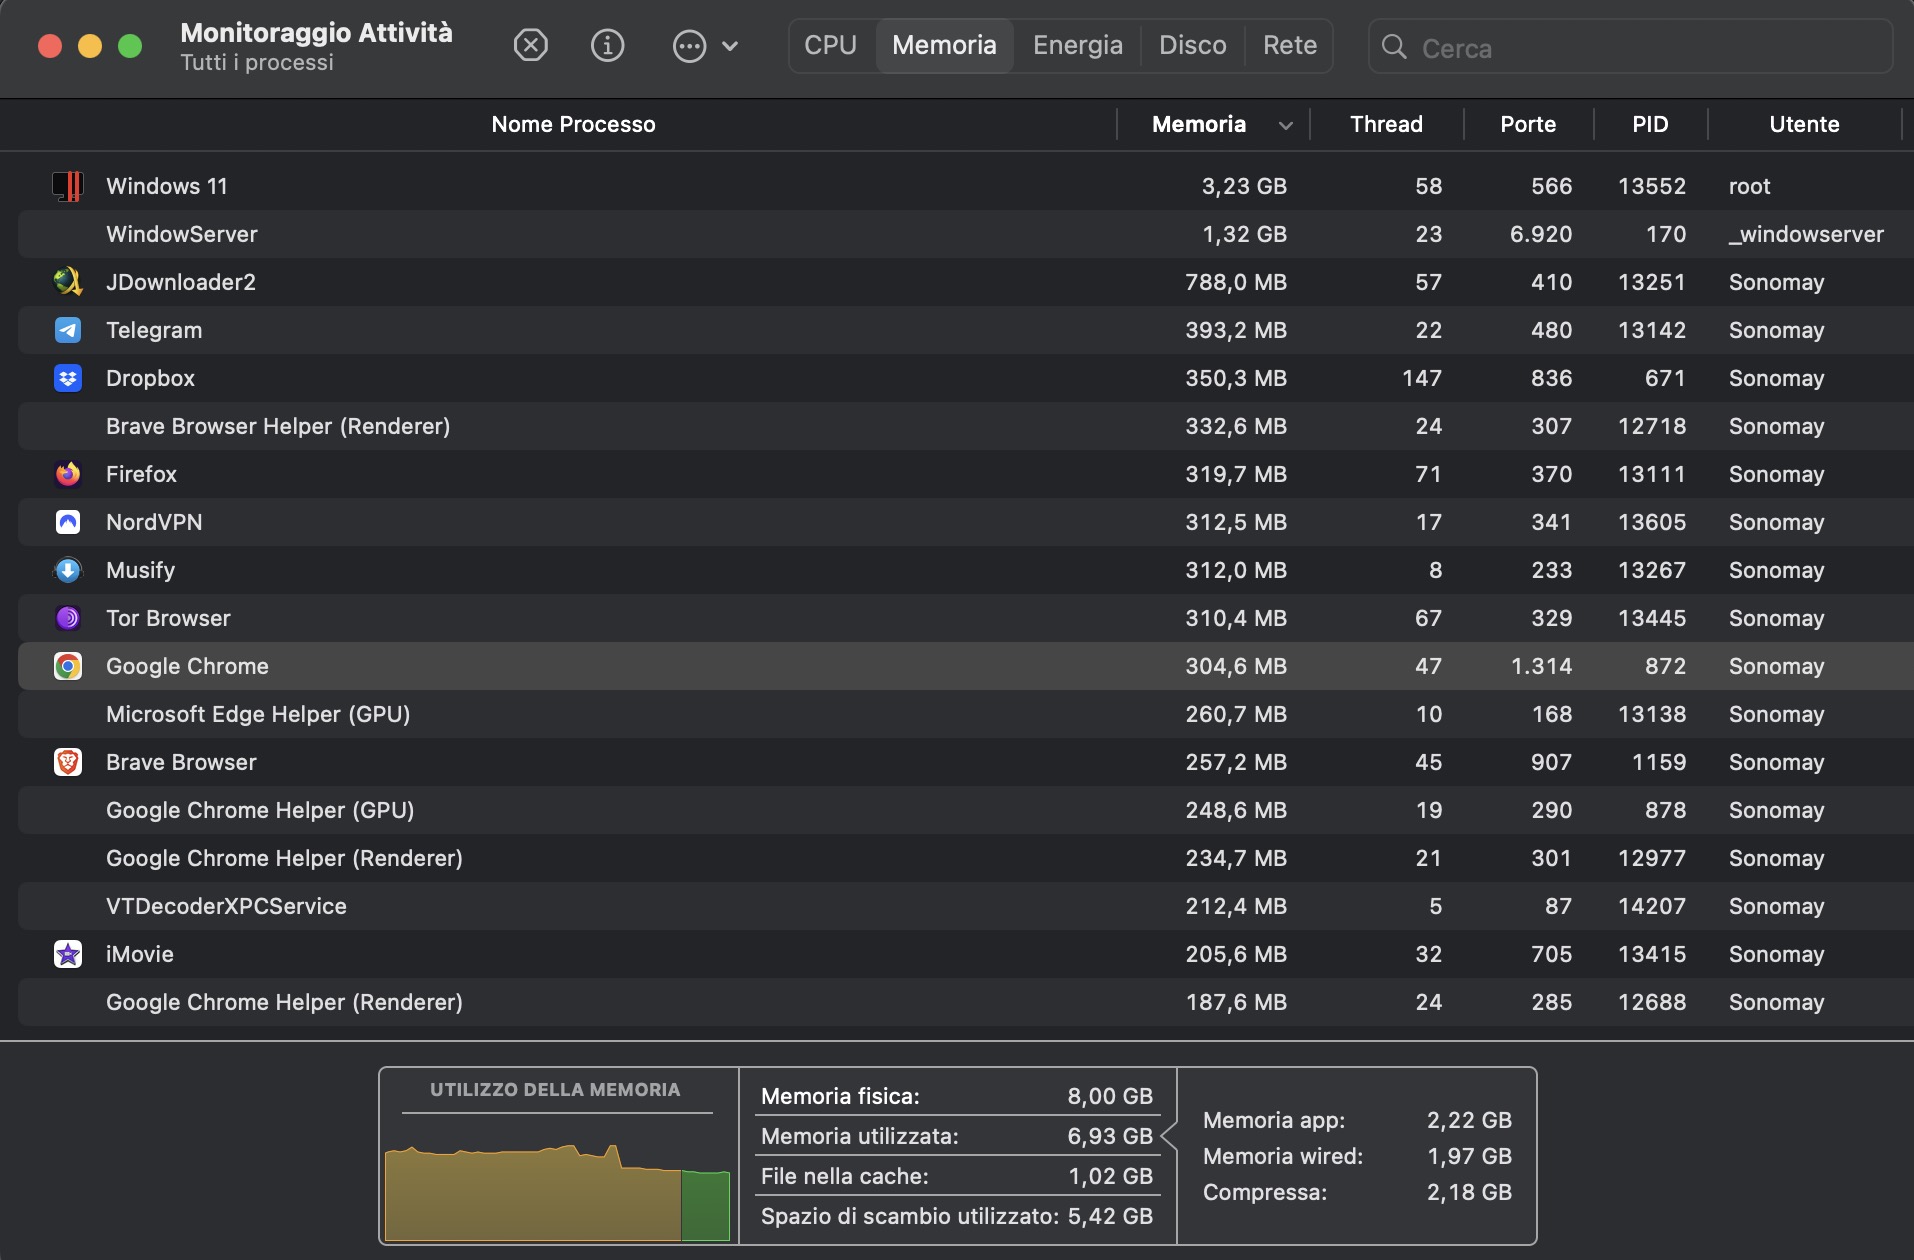Click the magnifying glass search icon
Image resolution: width=1914 pixels, height=1260 pixels.
click(x=1393, y=46)
